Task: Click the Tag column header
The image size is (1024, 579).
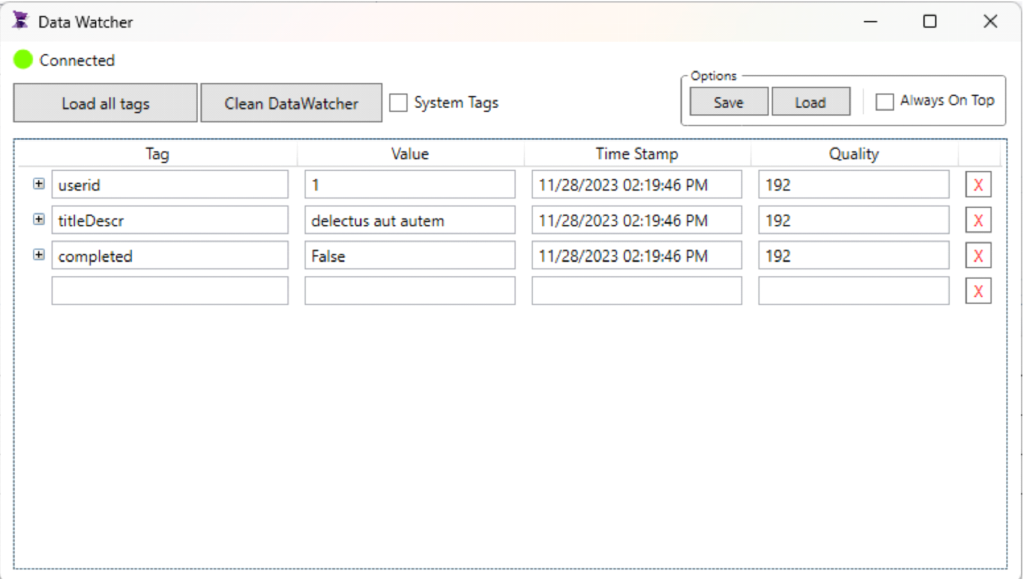Action: click(x=157, y=154)
